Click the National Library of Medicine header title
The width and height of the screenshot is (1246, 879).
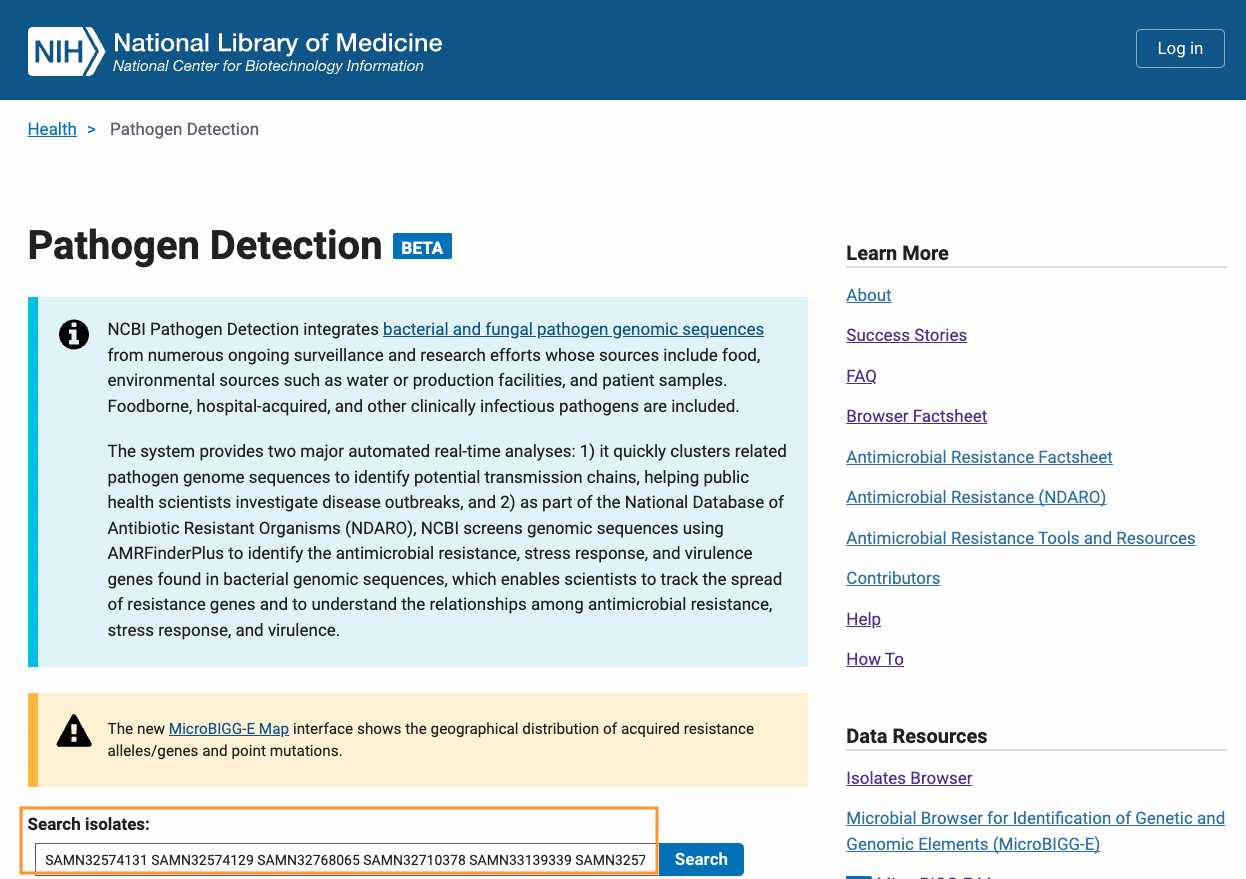[278, 43]
